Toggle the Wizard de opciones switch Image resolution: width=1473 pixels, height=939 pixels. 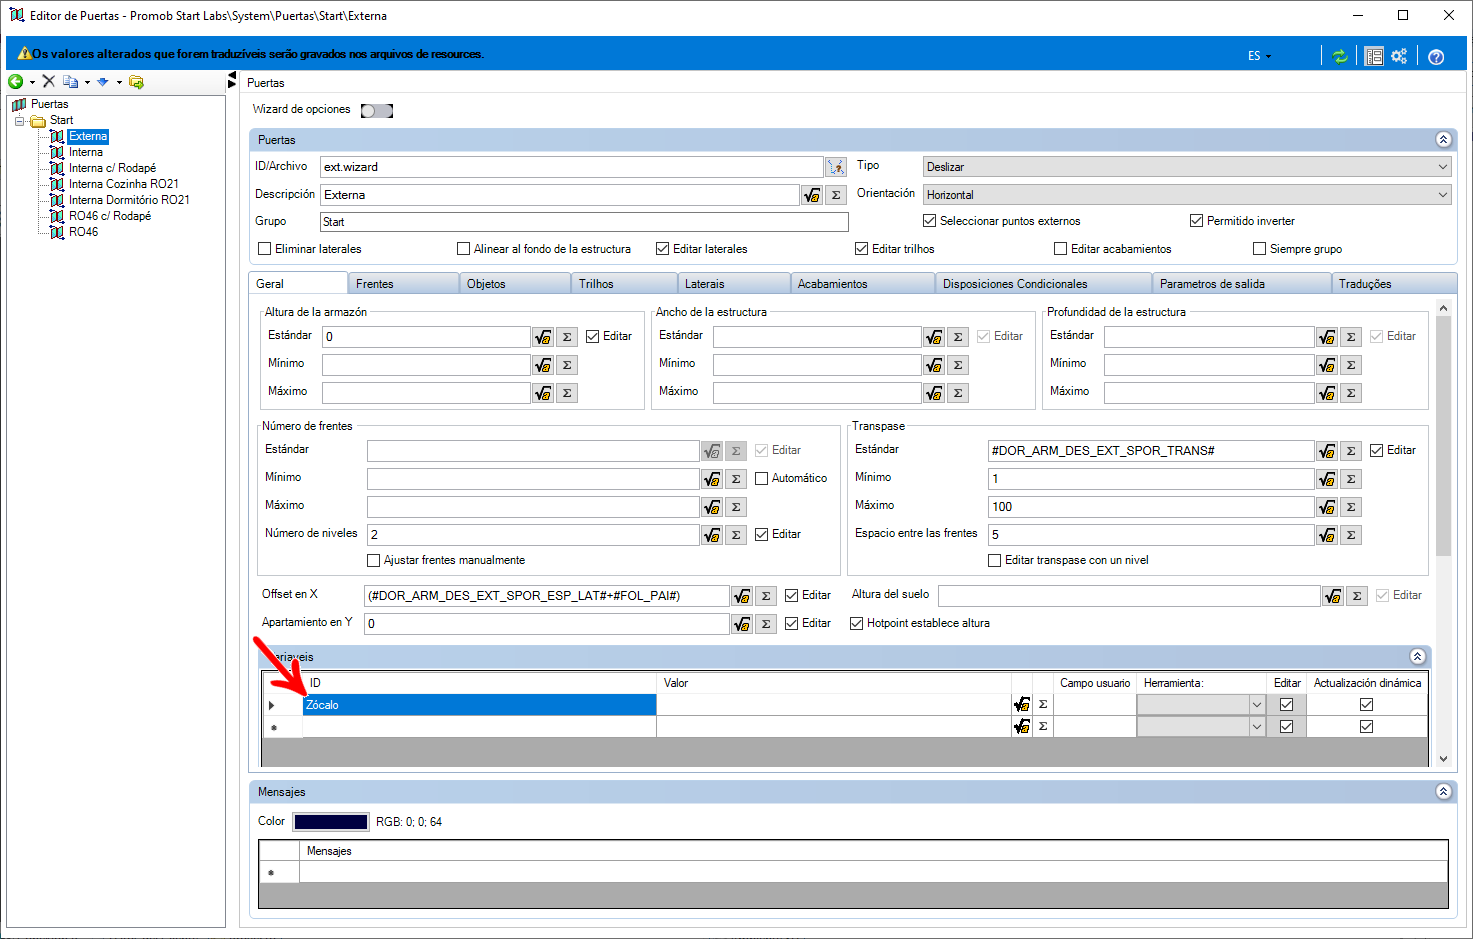[x=376, y=110]
